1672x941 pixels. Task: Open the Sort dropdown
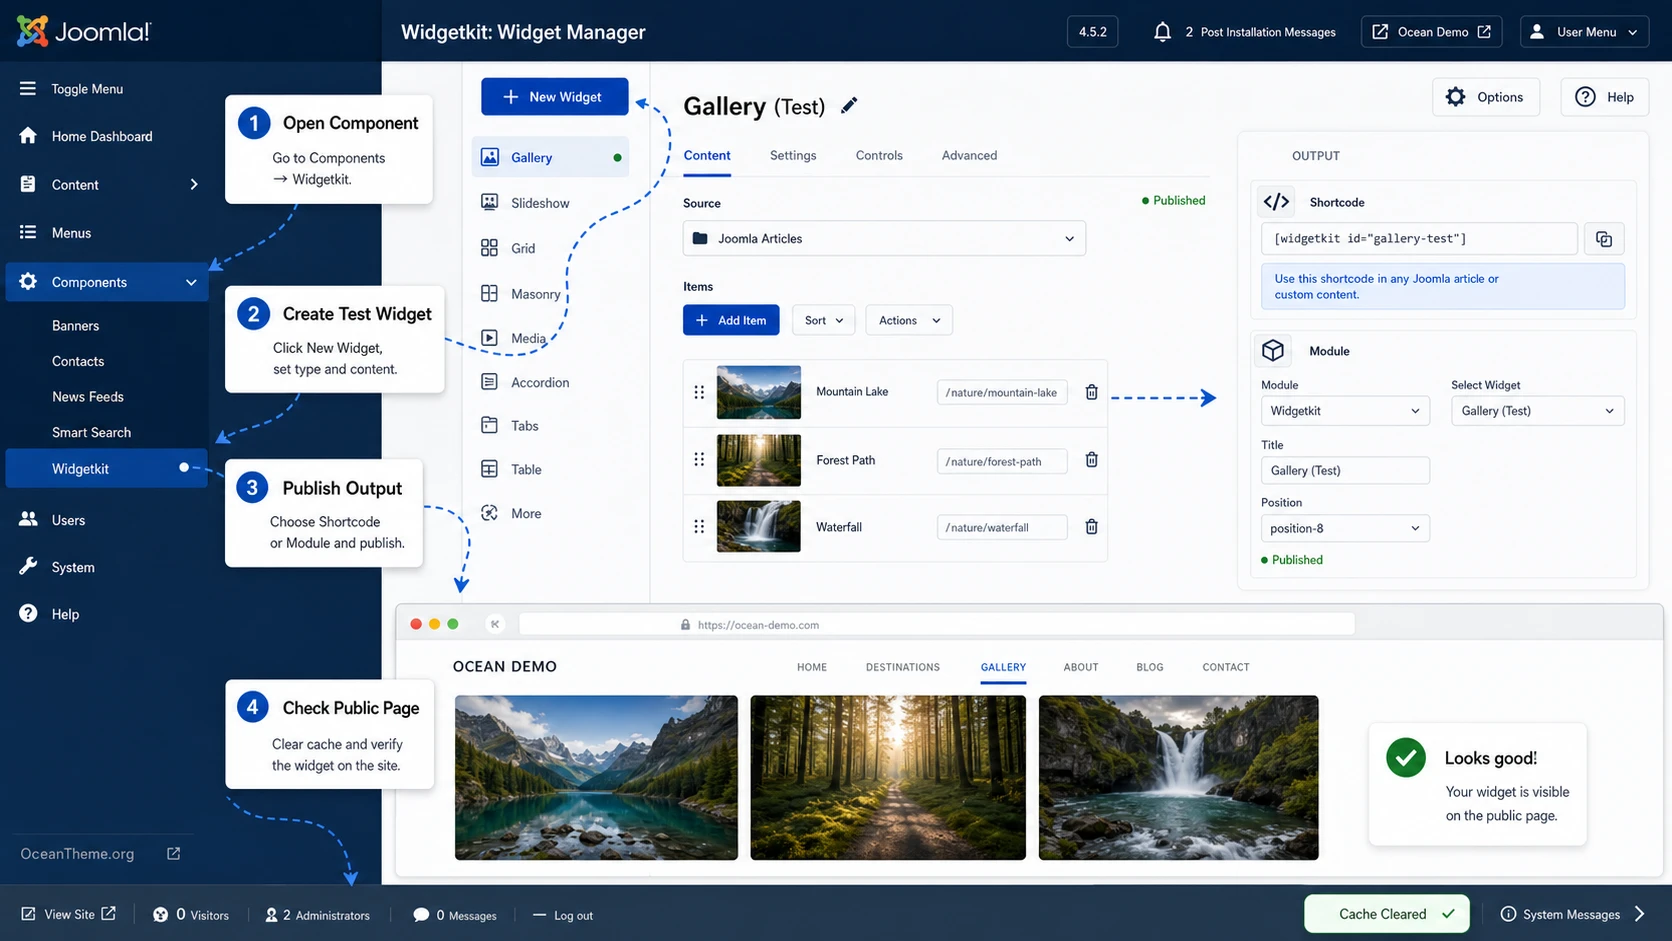point(824,320)
